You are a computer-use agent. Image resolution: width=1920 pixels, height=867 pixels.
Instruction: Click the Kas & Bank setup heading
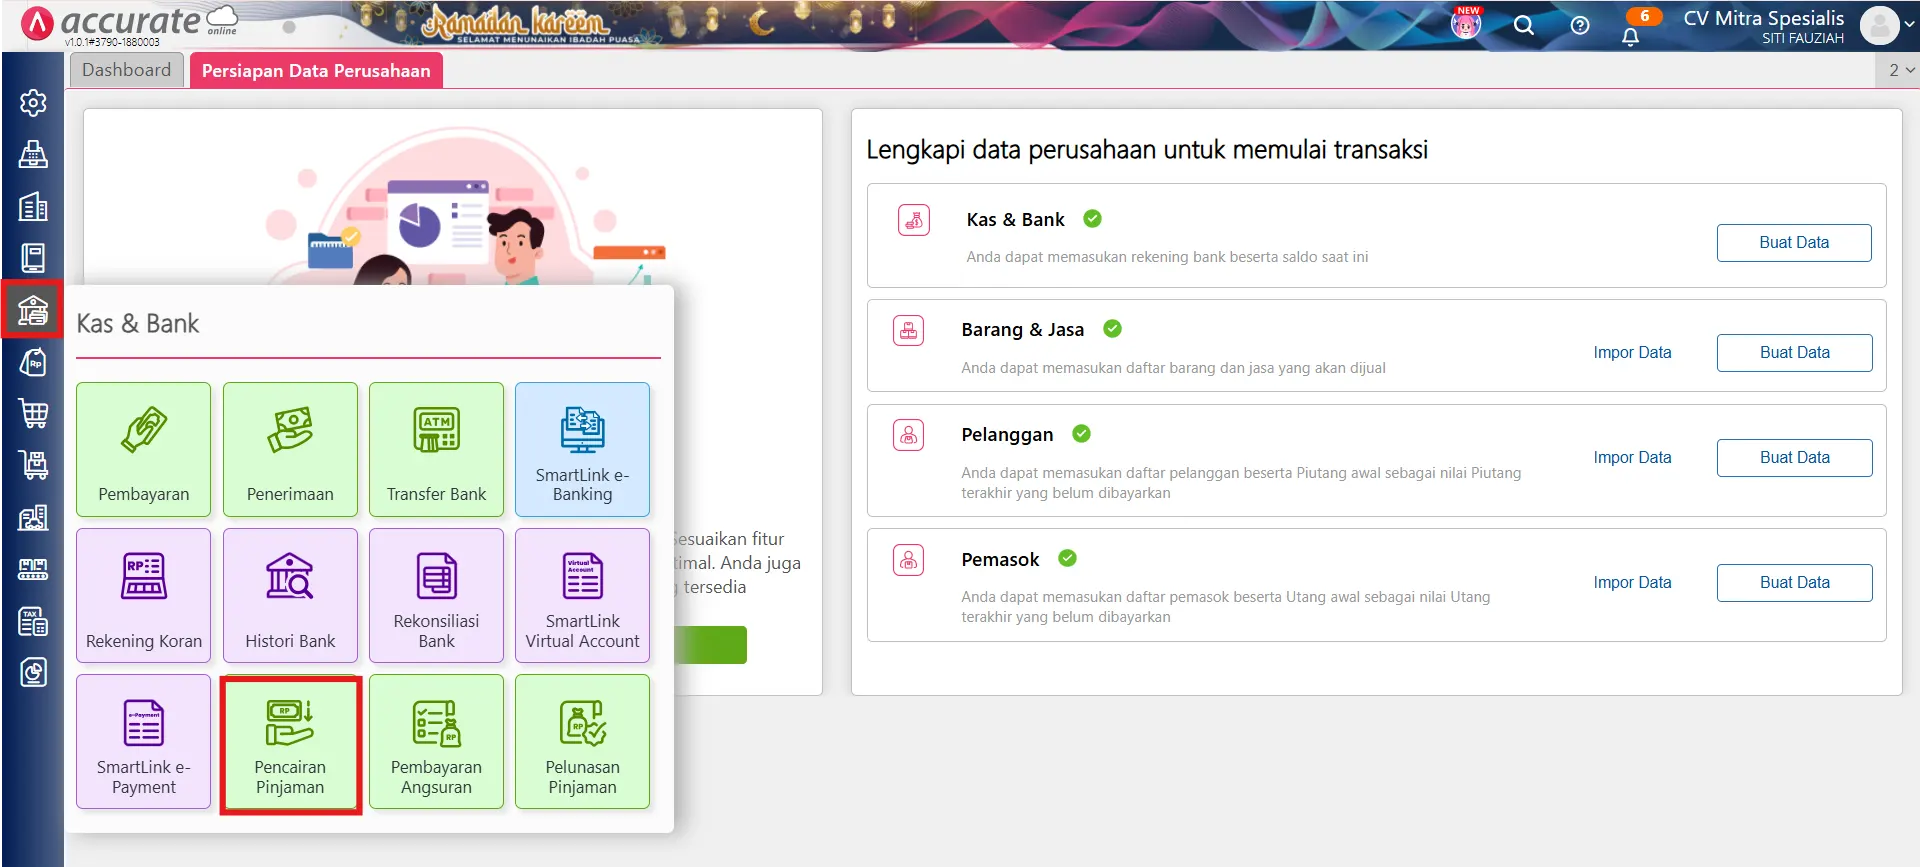point(1015,220)
